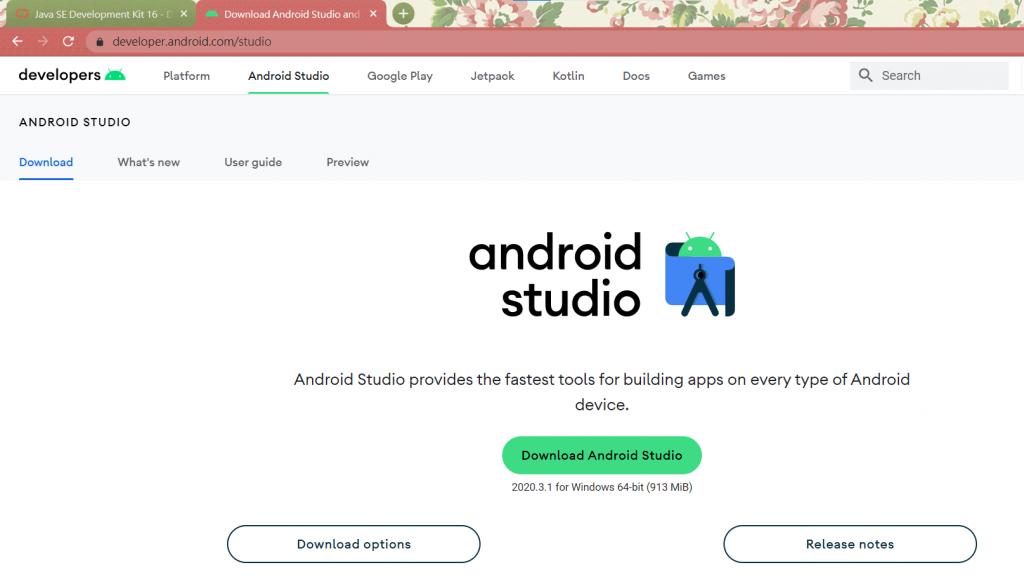Click the ANDROID STUDIO section heading
Image resolution: width=1024 pixels, height=584 pixels.
click(x=74, y=122)
